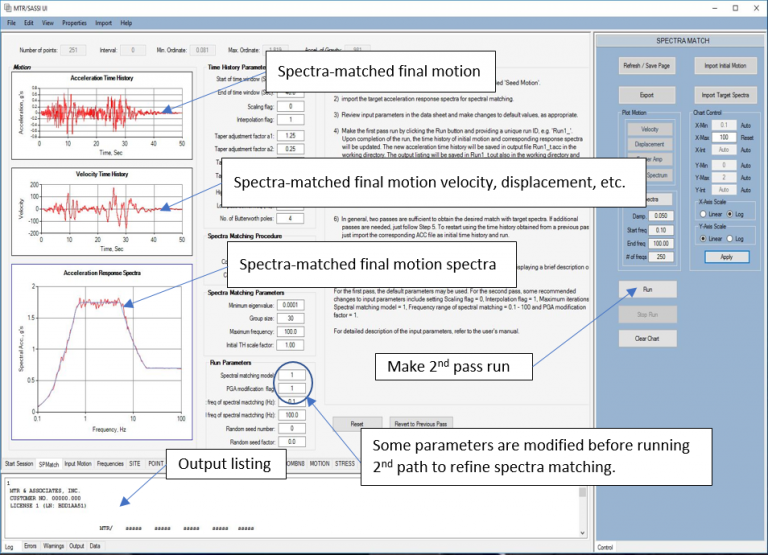Select Log for X-Axis Scale
The height and width of the screenshot is (555, 768).
pos(729,214)
